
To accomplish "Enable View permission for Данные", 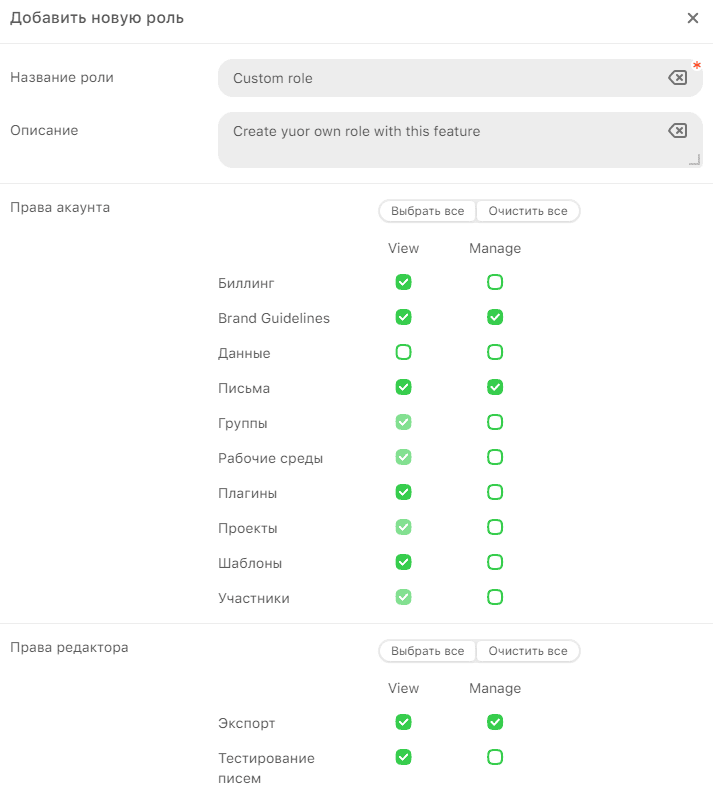I will point(403,353).
